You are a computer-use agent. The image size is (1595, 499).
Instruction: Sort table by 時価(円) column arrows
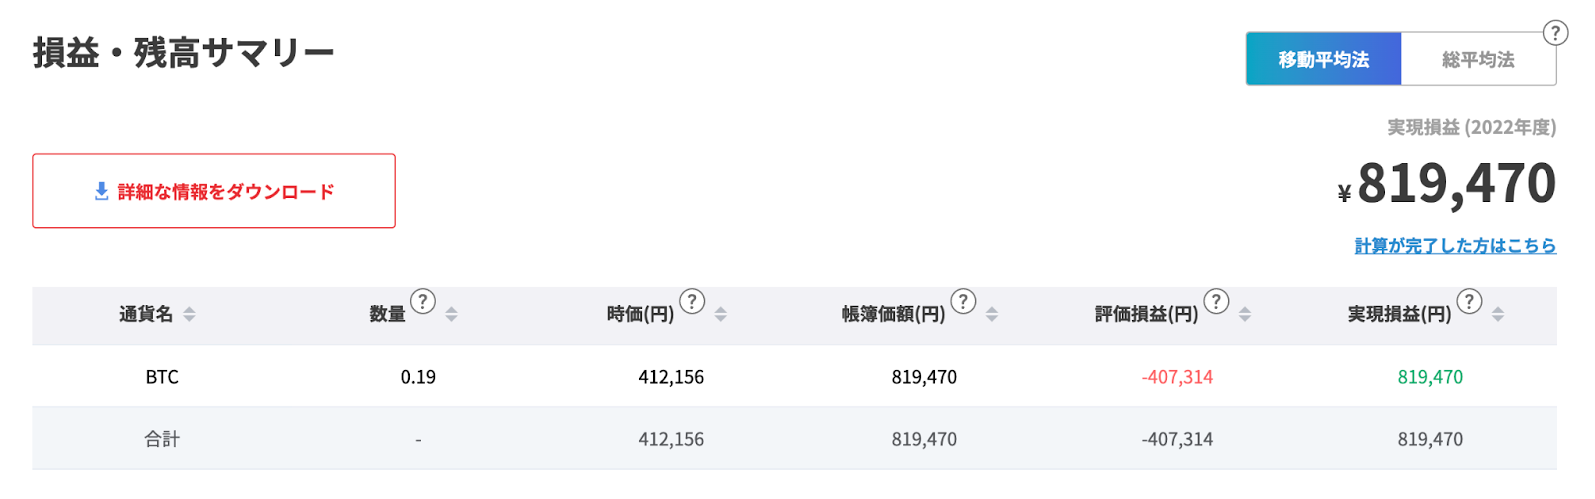pos(720,314)
